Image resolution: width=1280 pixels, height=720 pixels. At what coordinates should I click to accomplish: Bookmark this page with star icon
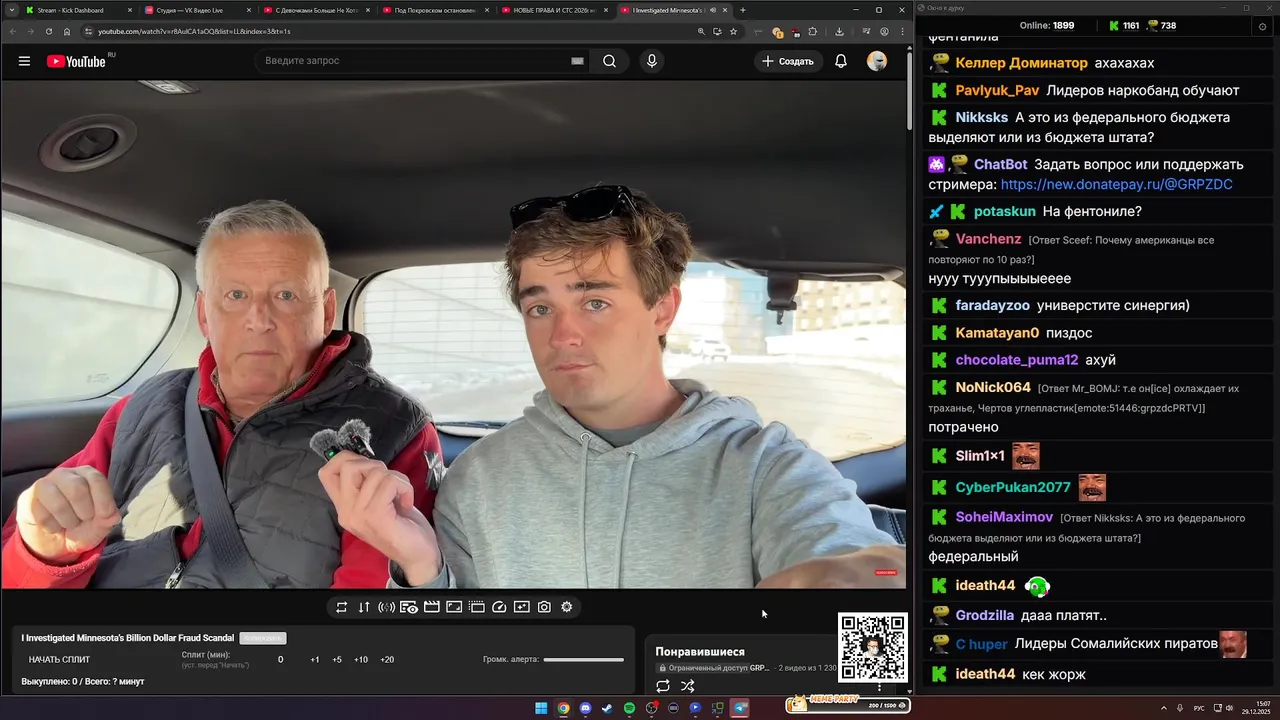point(733,31)
